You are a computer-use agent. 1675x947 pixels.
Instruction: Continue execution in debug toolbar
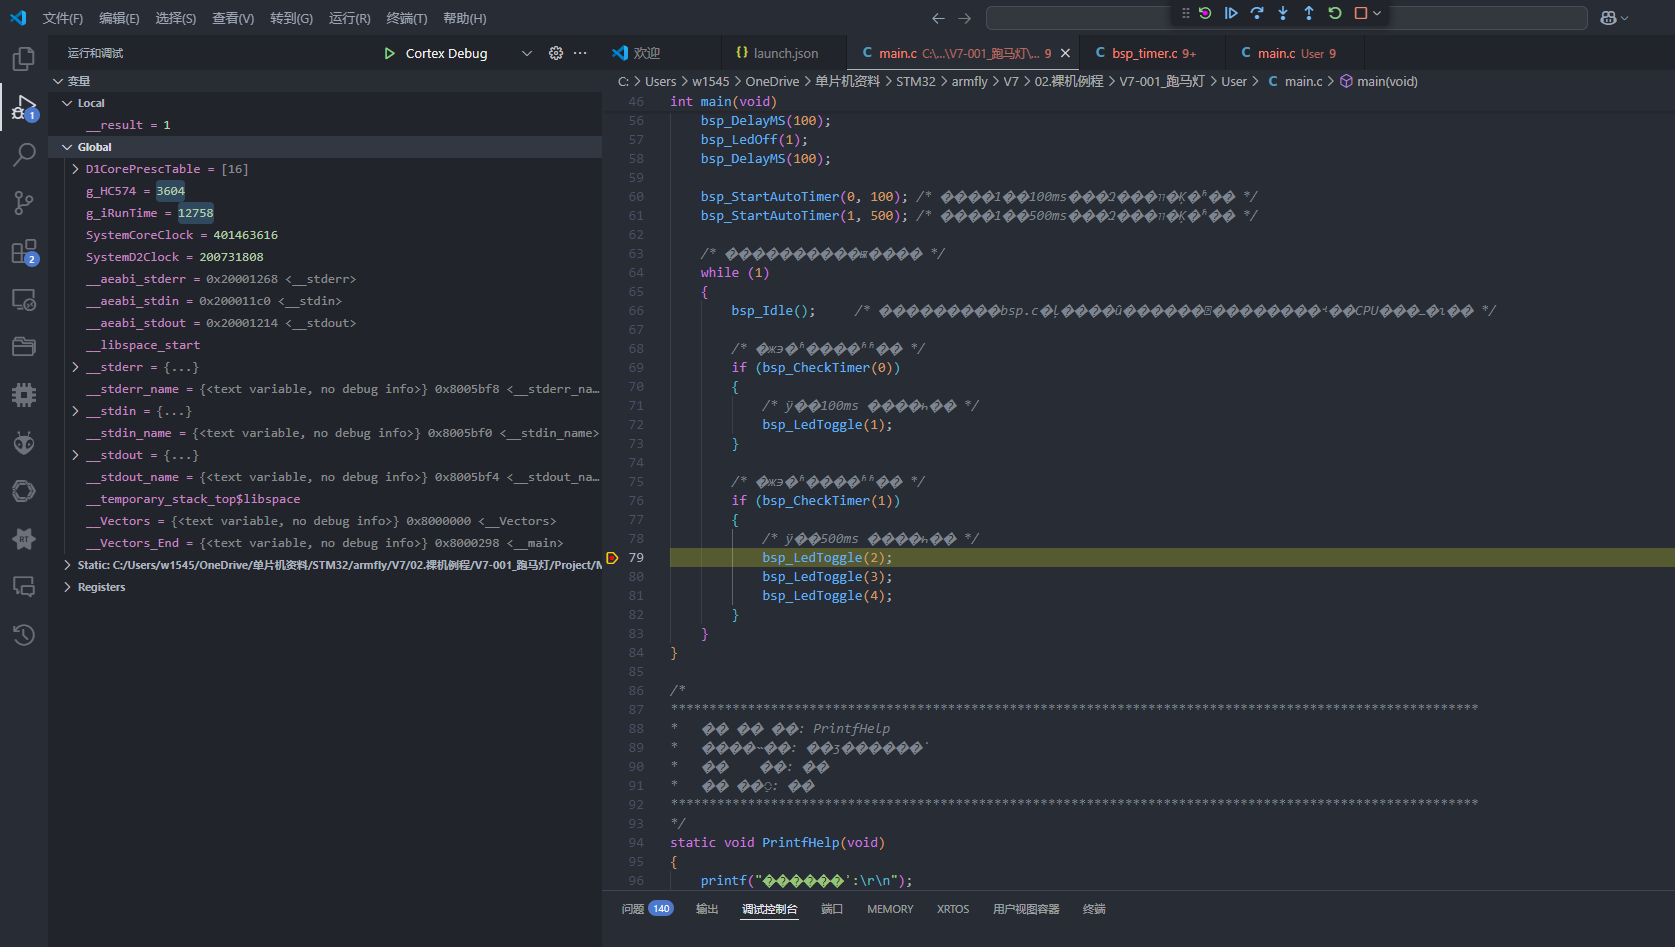click(1231, 13)
